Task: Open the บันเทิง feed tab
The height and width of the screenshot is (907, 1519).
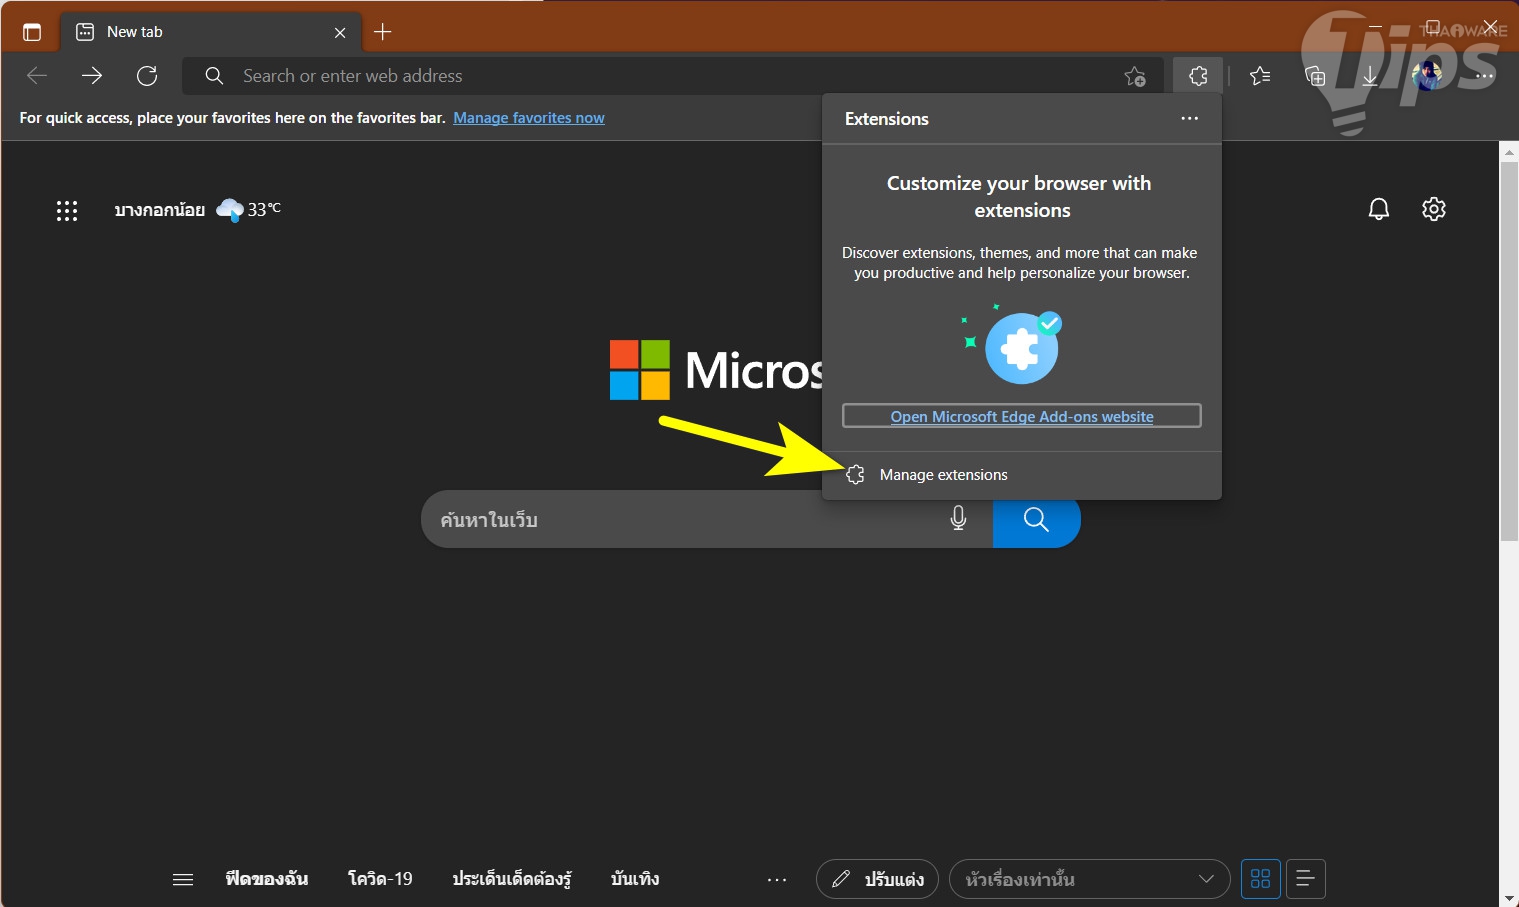Action: 635,880
